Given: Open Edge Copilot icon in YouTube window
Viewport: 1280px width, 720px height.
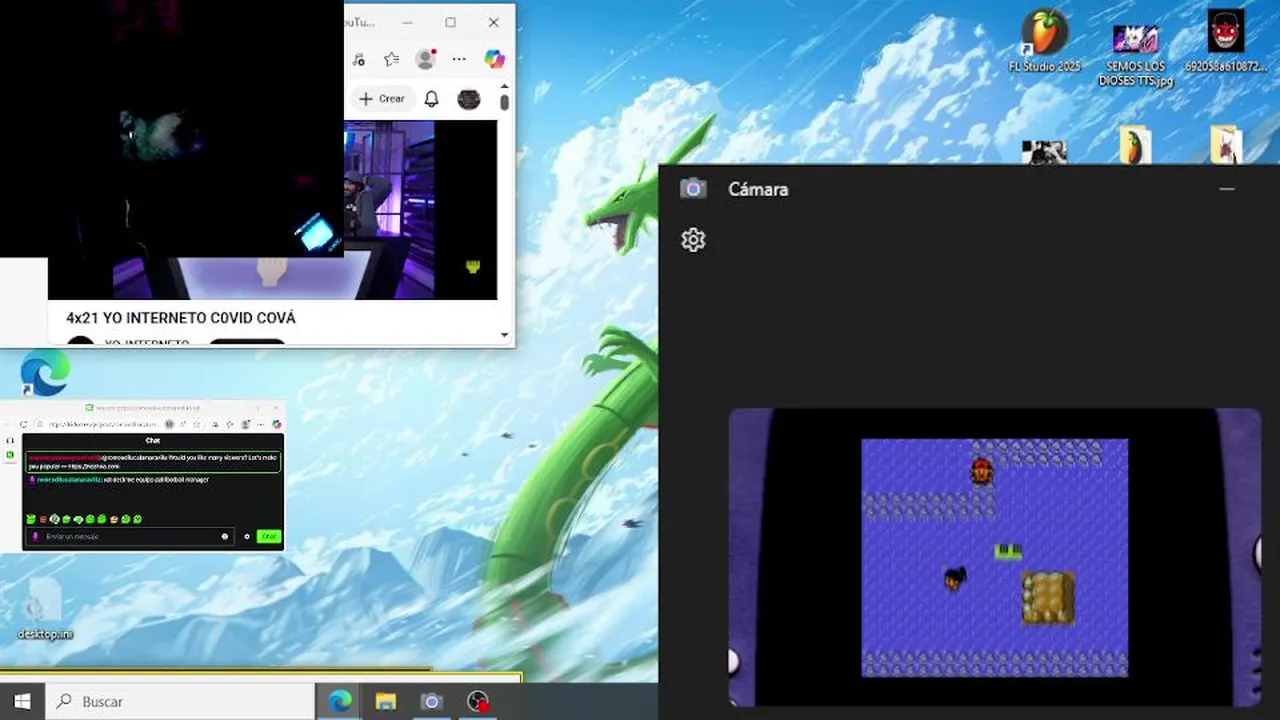Looking at the screenshot, I should [495, 59].
